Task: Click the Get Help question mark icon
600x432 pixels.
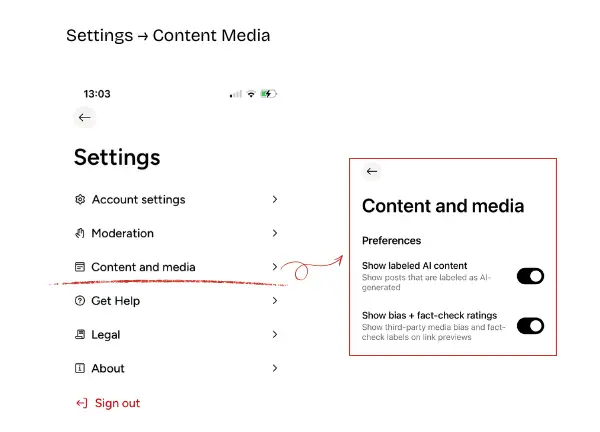Action: 80,301
